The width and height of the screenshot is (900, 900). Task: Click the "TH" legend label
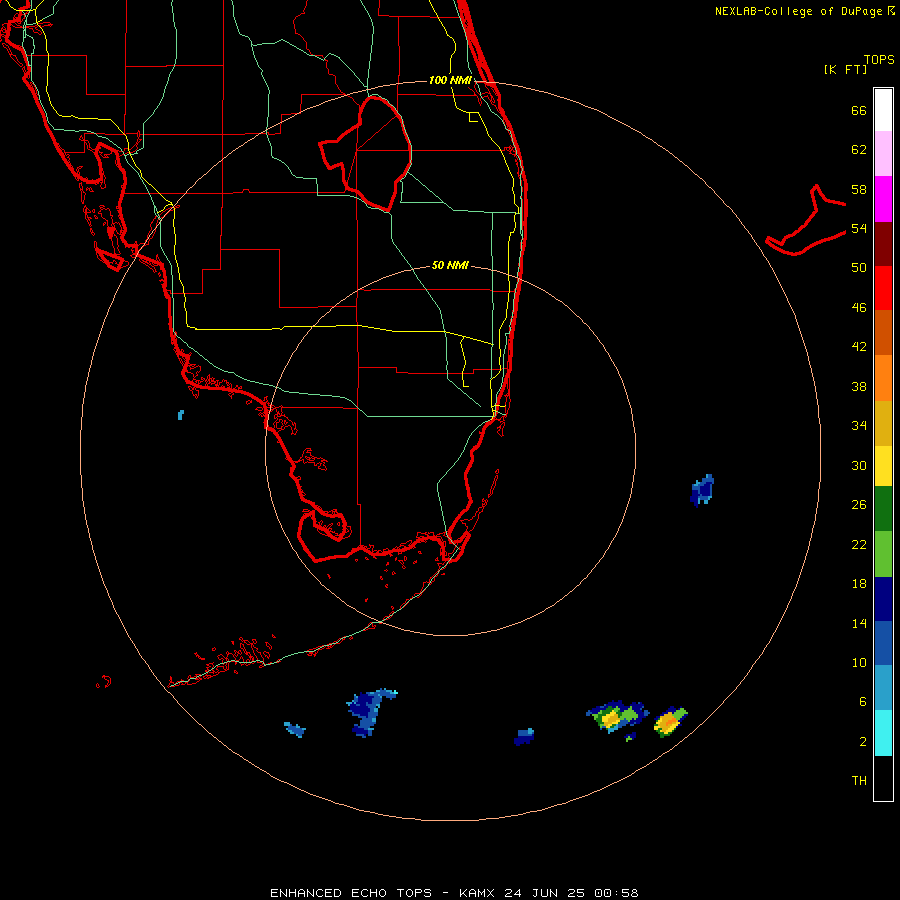pyautogui.click(x=859, y=781)
